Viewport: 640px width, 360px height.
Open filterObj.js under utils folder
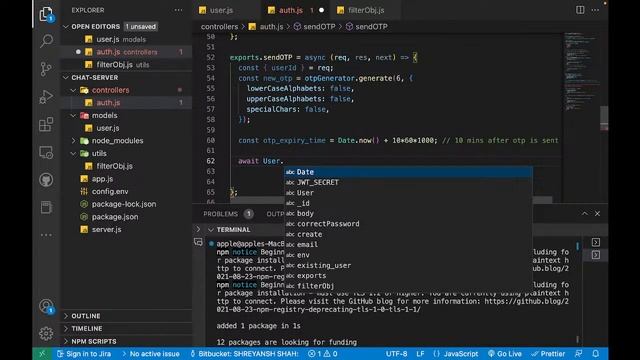point(127,166)
